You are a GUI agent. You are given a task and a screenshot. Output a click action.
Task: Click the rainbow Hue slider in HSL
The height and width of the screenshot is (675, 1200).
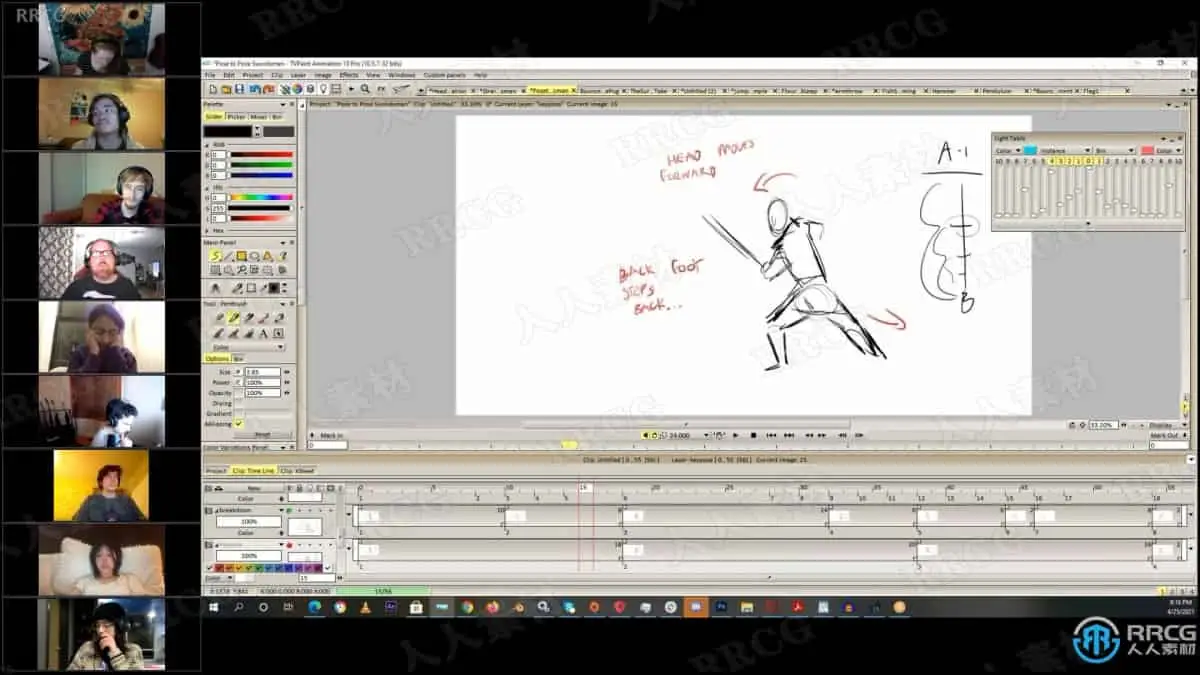[261, 197]
